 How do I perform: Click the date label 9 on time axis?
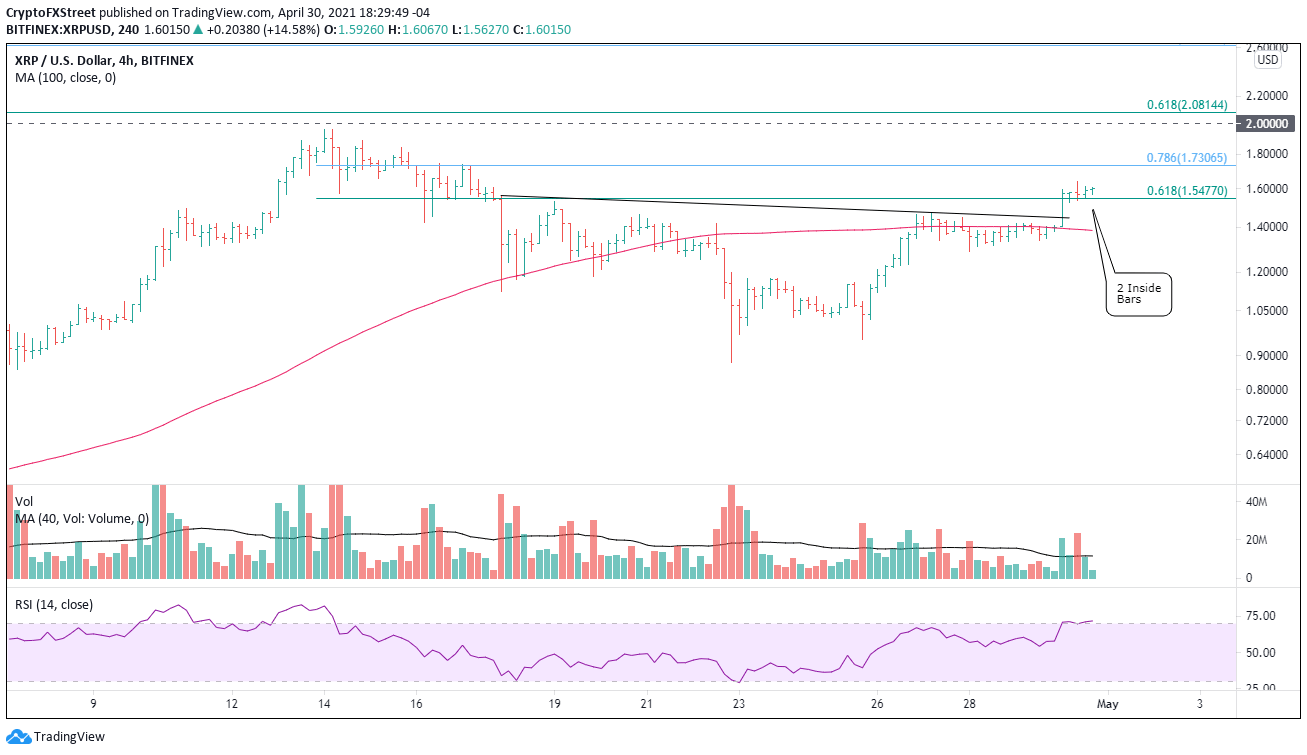point(93,704)
